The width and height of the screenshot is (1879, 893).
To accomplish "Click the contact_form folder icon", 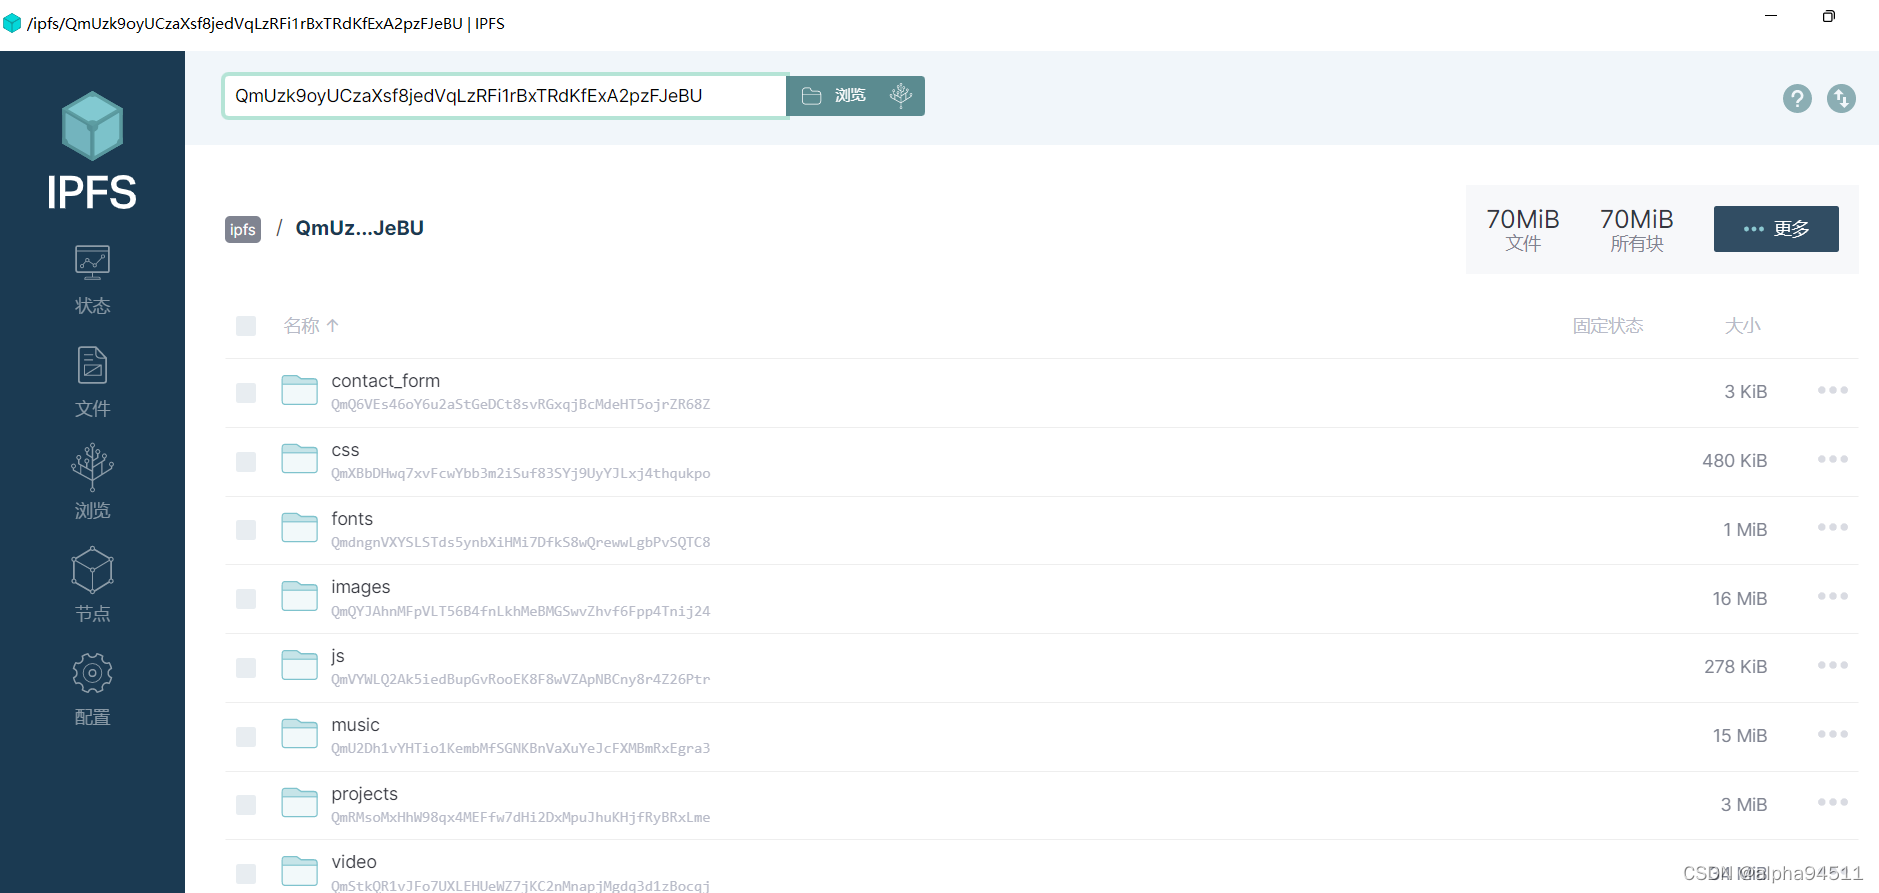I will (x=299, y=390).
